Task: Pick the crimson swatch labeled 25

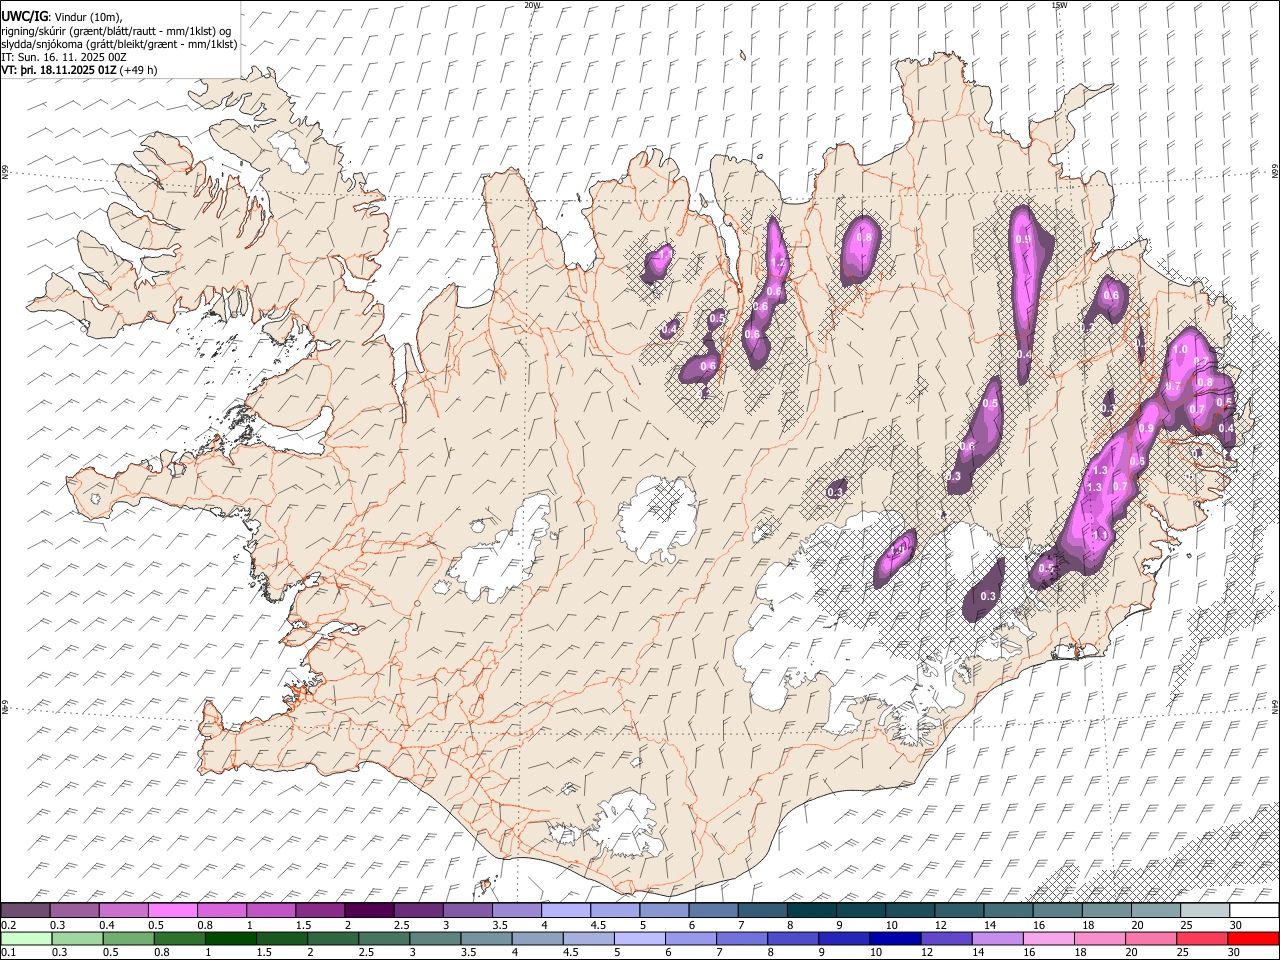Action: click(x=1203, y=938)
